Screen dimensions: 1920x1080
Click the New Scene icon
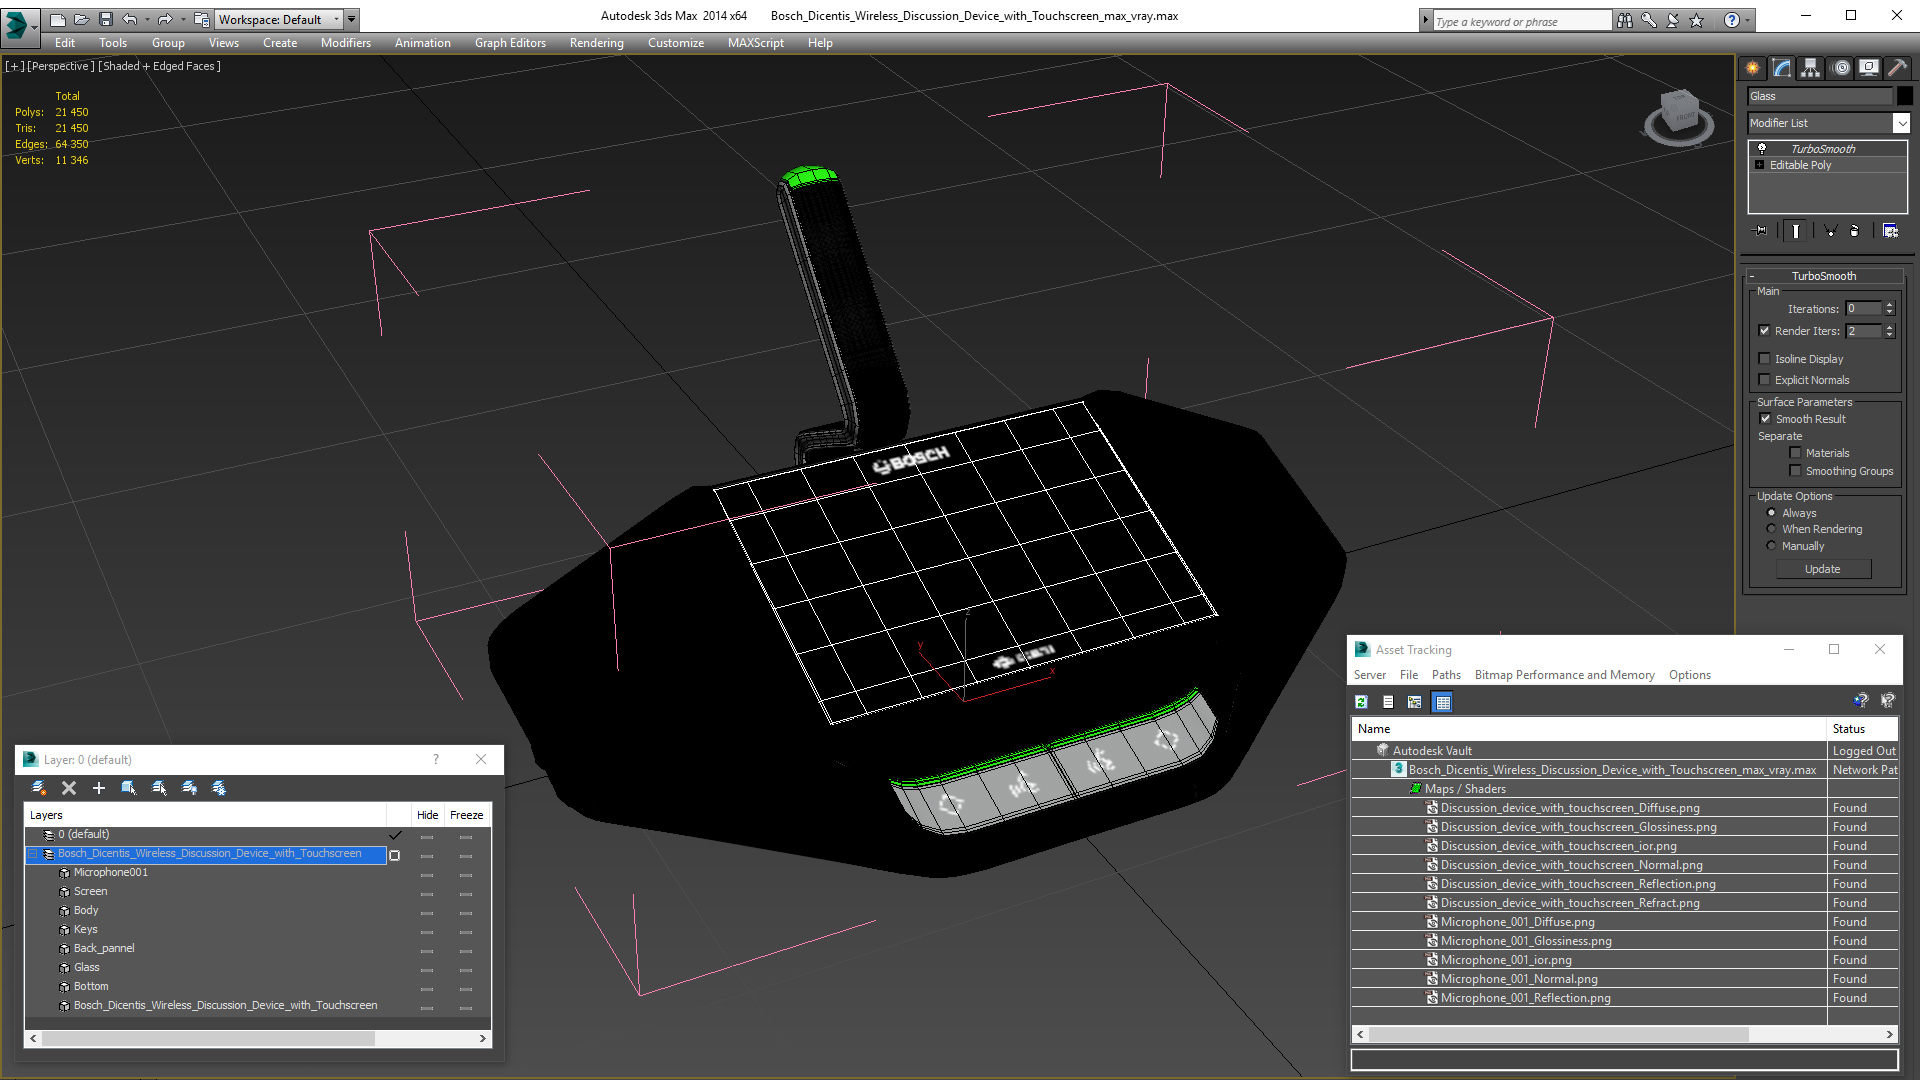tap(58, 19)
